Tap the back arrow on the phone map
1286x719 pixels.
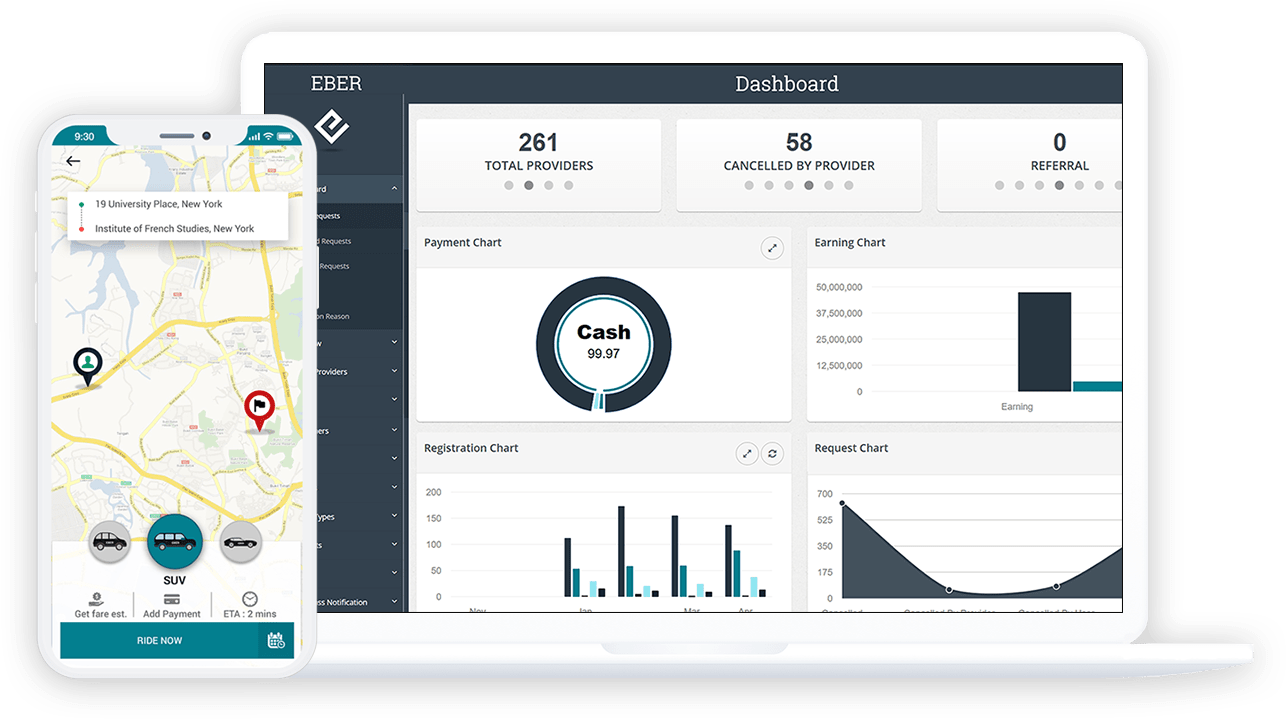click(73, 161)
